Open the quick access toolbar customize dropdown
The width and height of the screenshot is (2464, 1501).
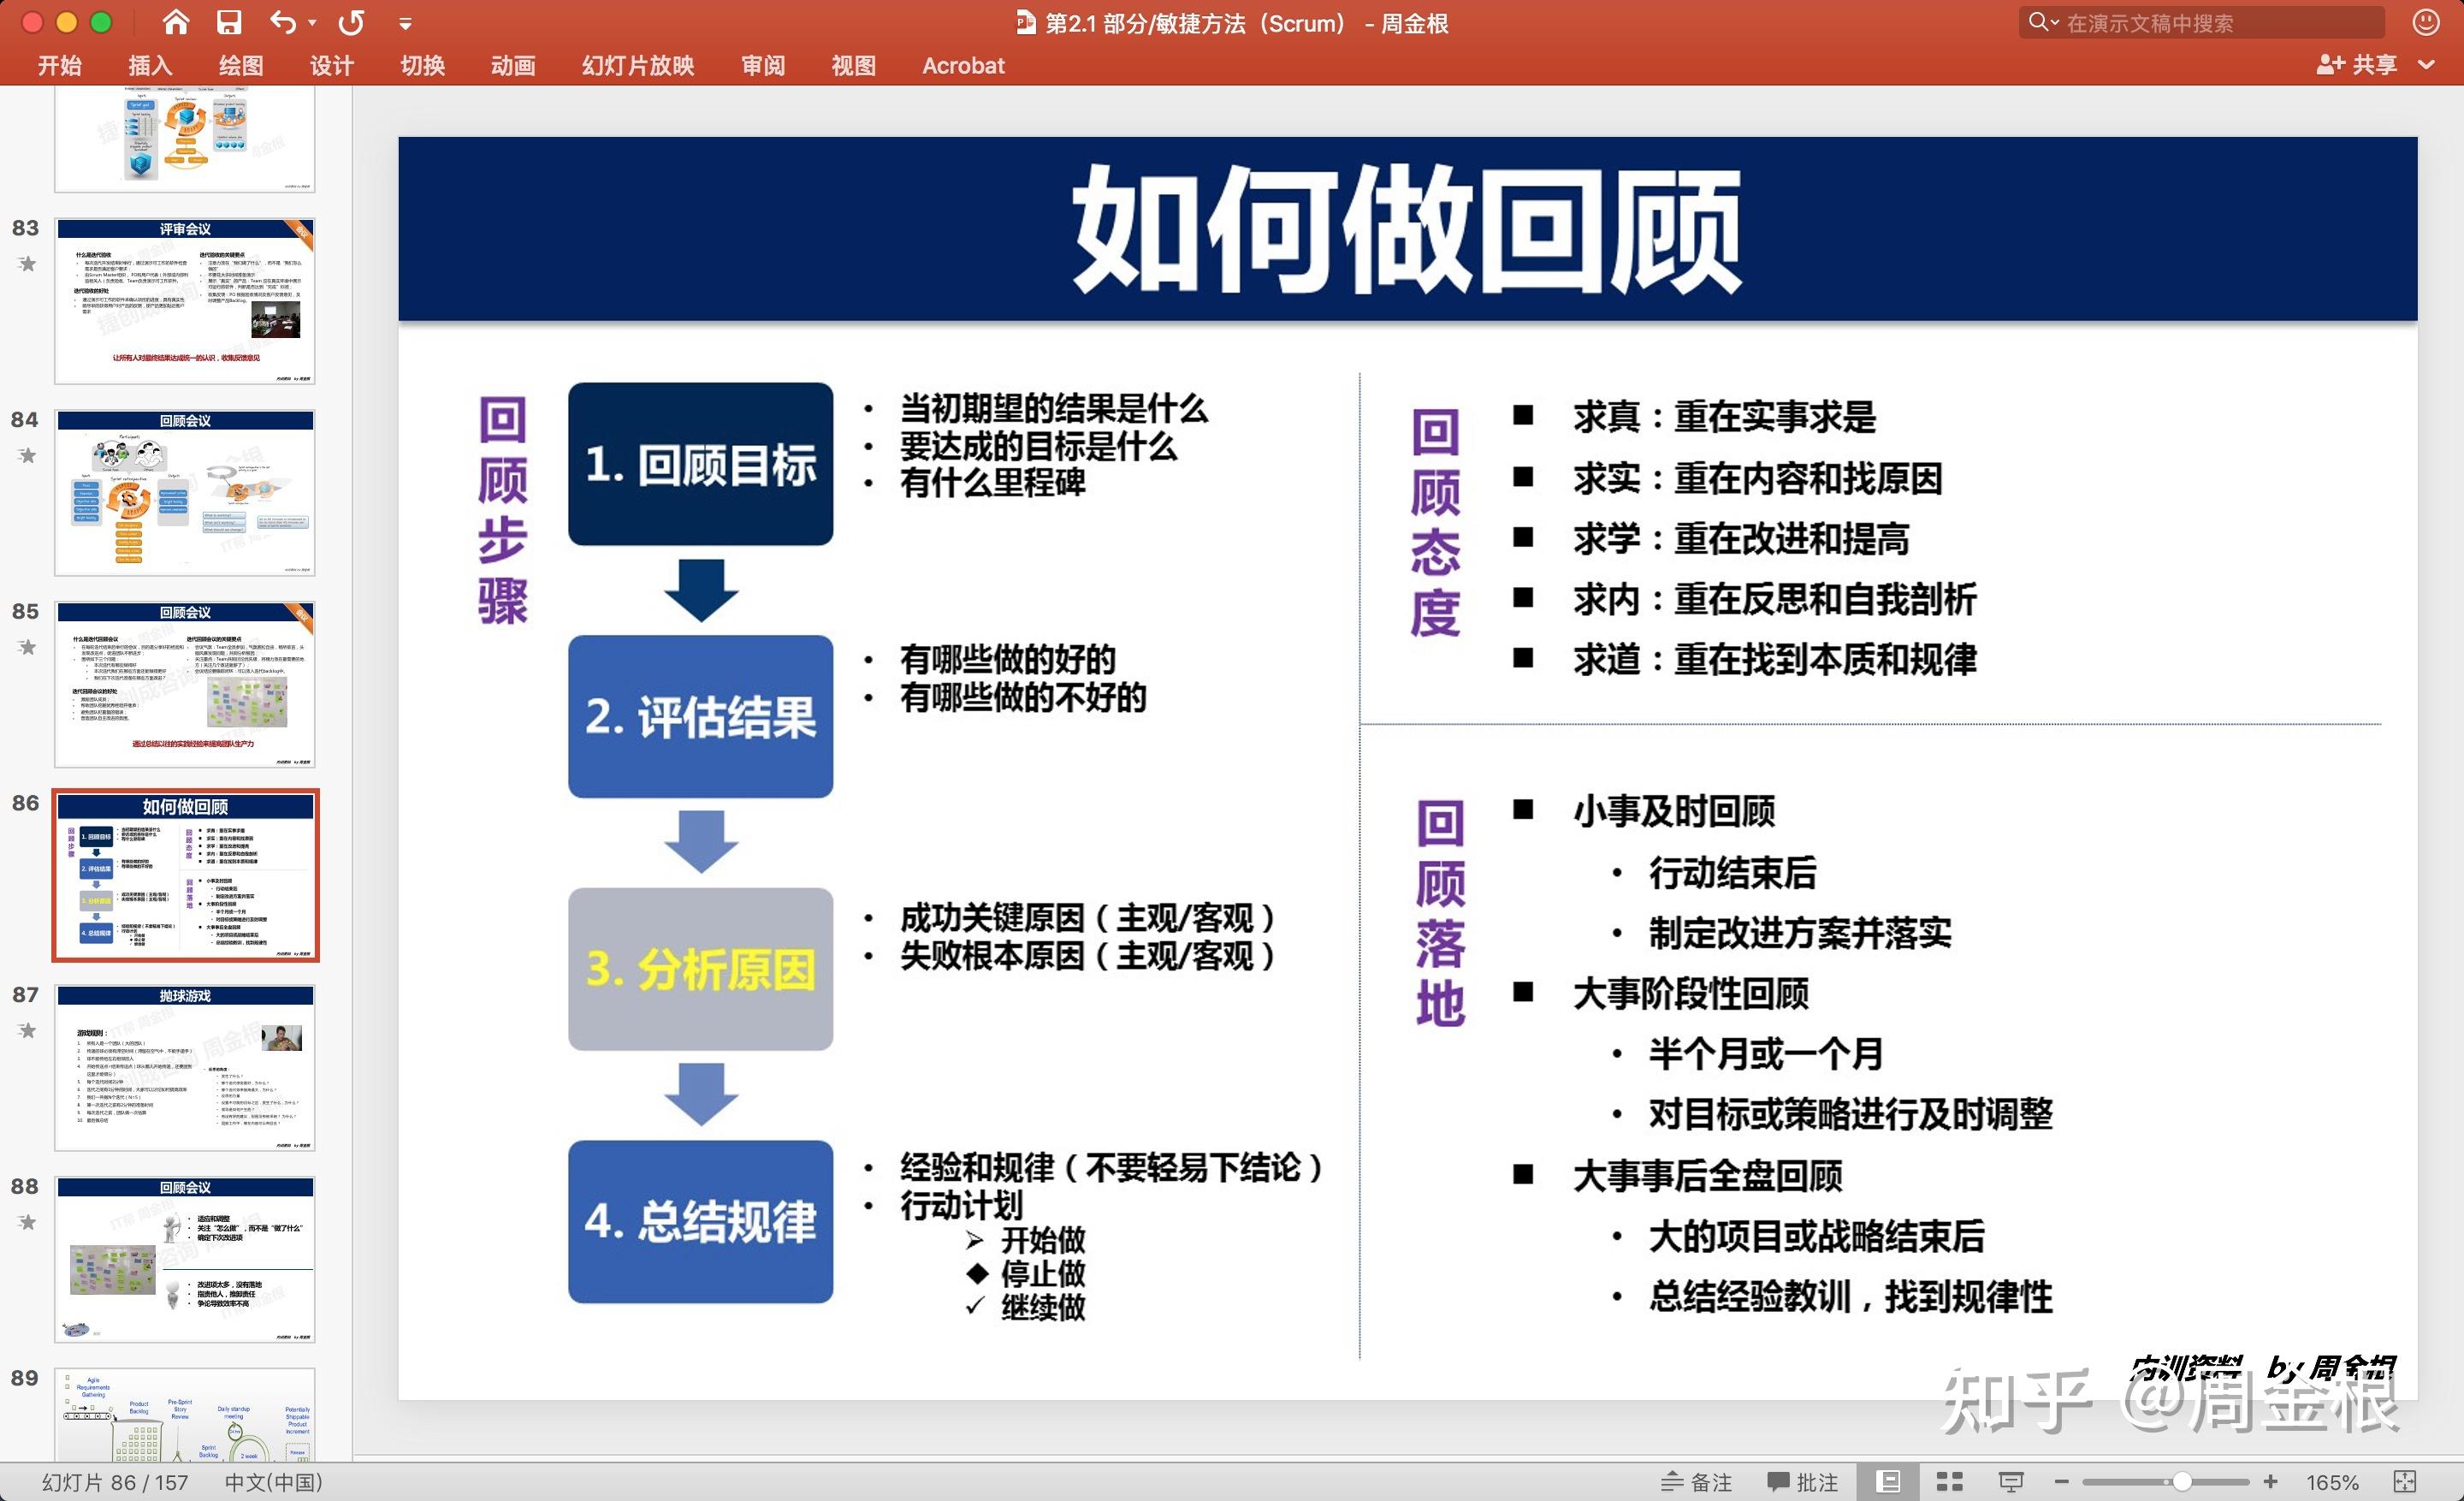pyautogui.click(x=405, y=23)
